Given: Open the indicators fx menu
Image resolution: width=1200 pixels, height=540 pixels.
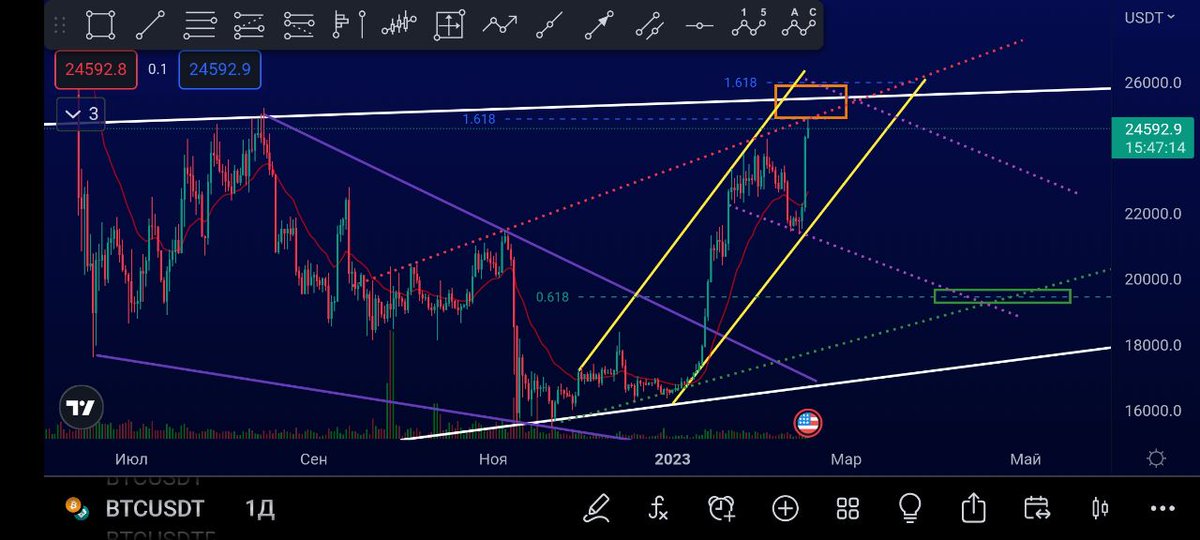Looking at the screenshot, I should coord(658,508).
